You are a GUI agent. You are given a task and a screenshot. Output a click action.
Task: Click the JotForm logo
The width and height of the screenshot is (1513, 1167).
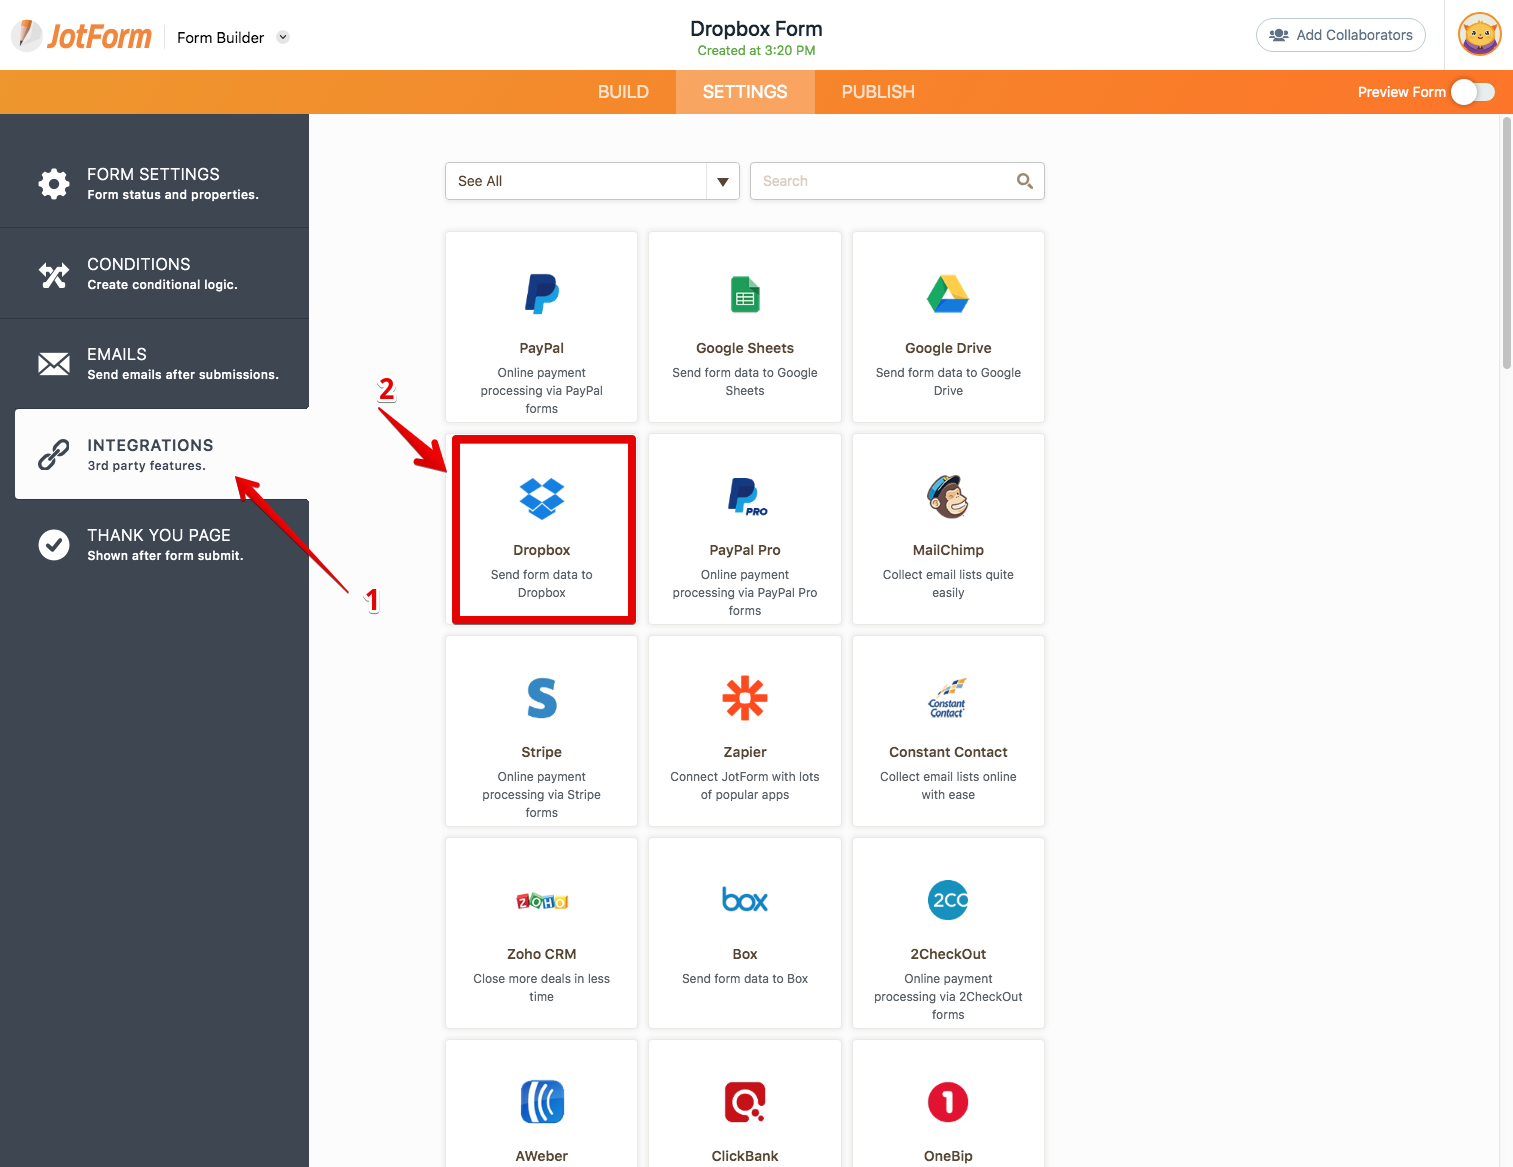(x=82, y=36)
